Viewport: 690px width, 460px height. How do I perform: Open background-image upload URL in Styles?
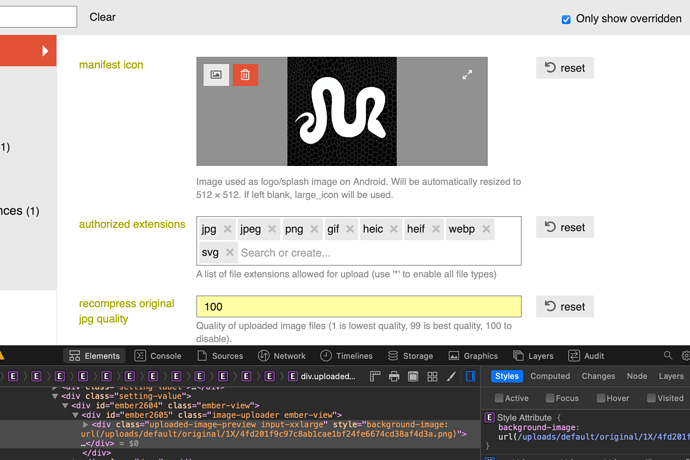click(x=603, y=437)
